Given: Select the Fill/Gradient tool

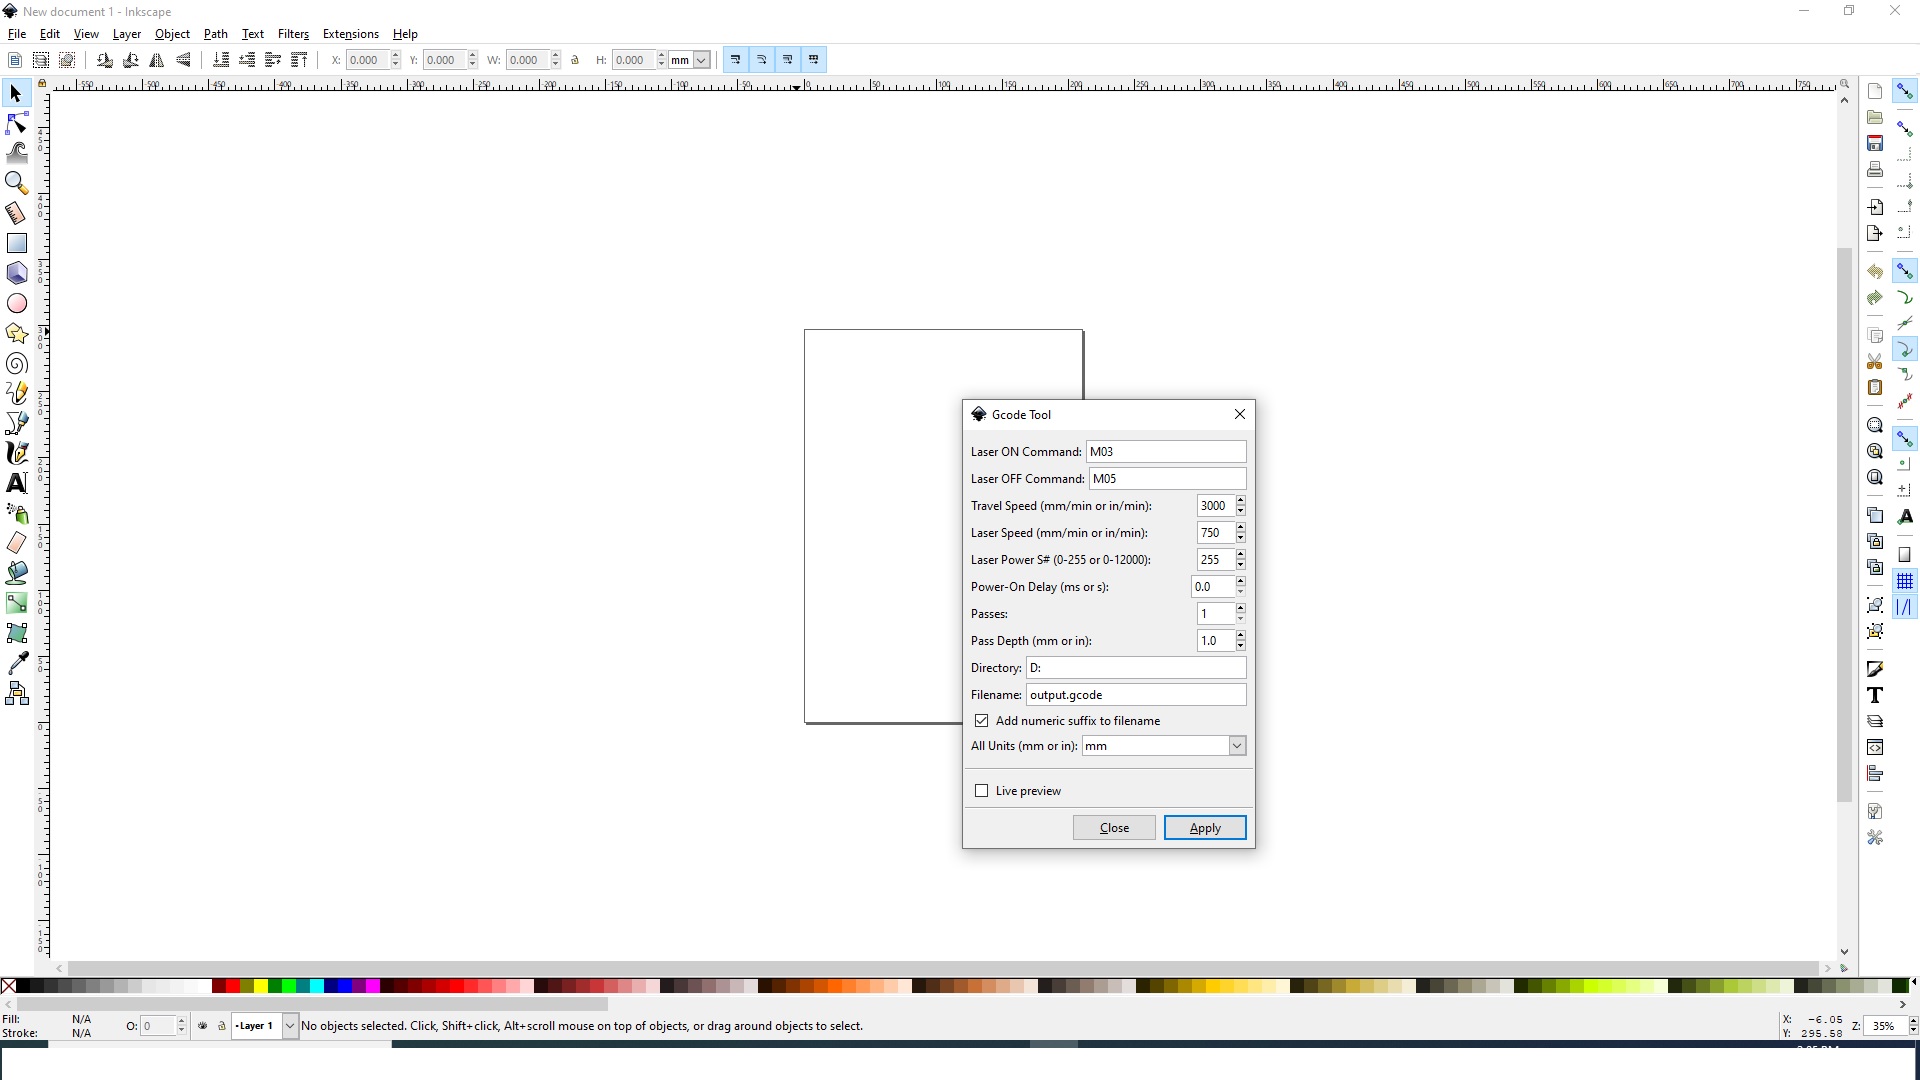Looking at the screenshot, I should tap(17, 604).
